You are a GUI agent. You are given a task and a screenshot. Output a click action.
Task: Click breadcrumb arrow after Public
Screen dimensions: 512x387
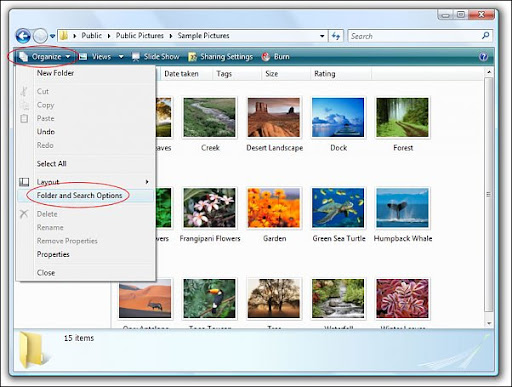pyautogui.click(x=109, y=36)
